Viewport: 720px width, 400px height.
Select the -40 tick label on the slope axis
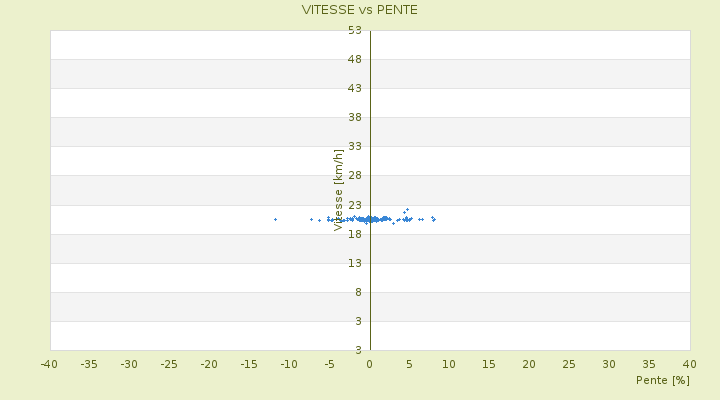coord(49,364)
